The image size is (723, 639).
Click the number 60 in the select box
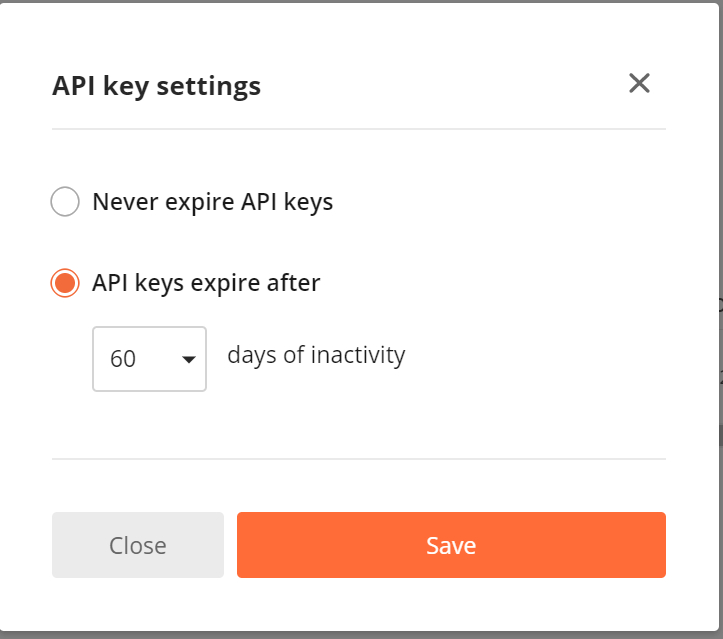123,359
